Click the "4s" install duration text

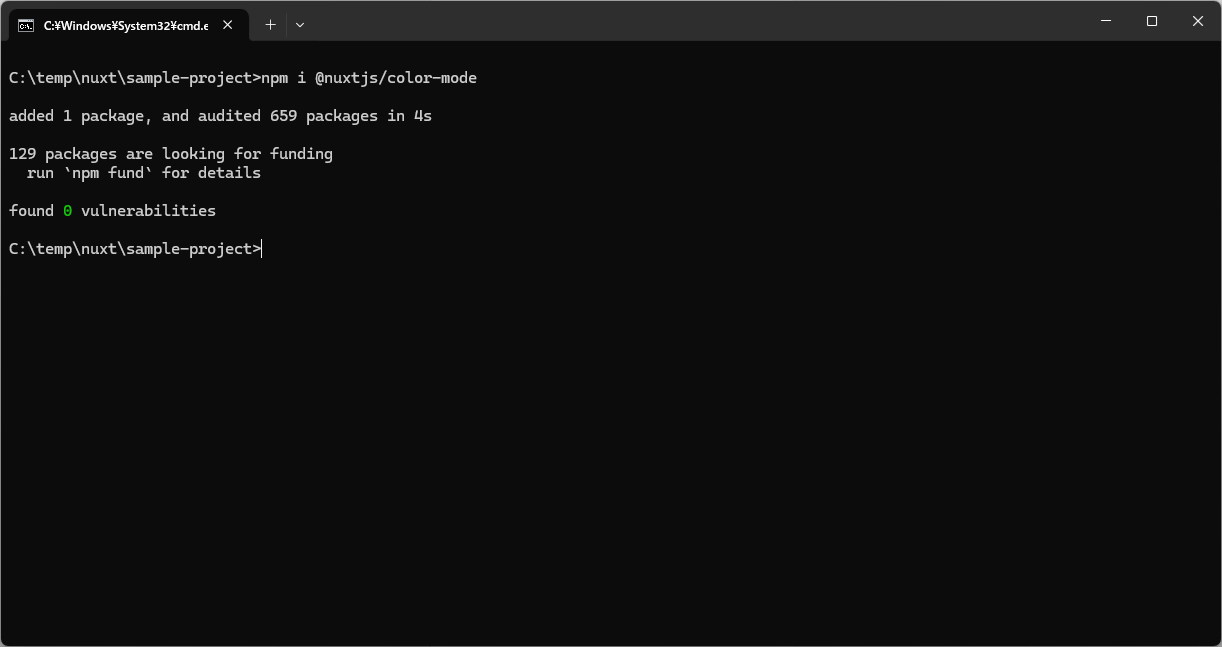(423, 116)
